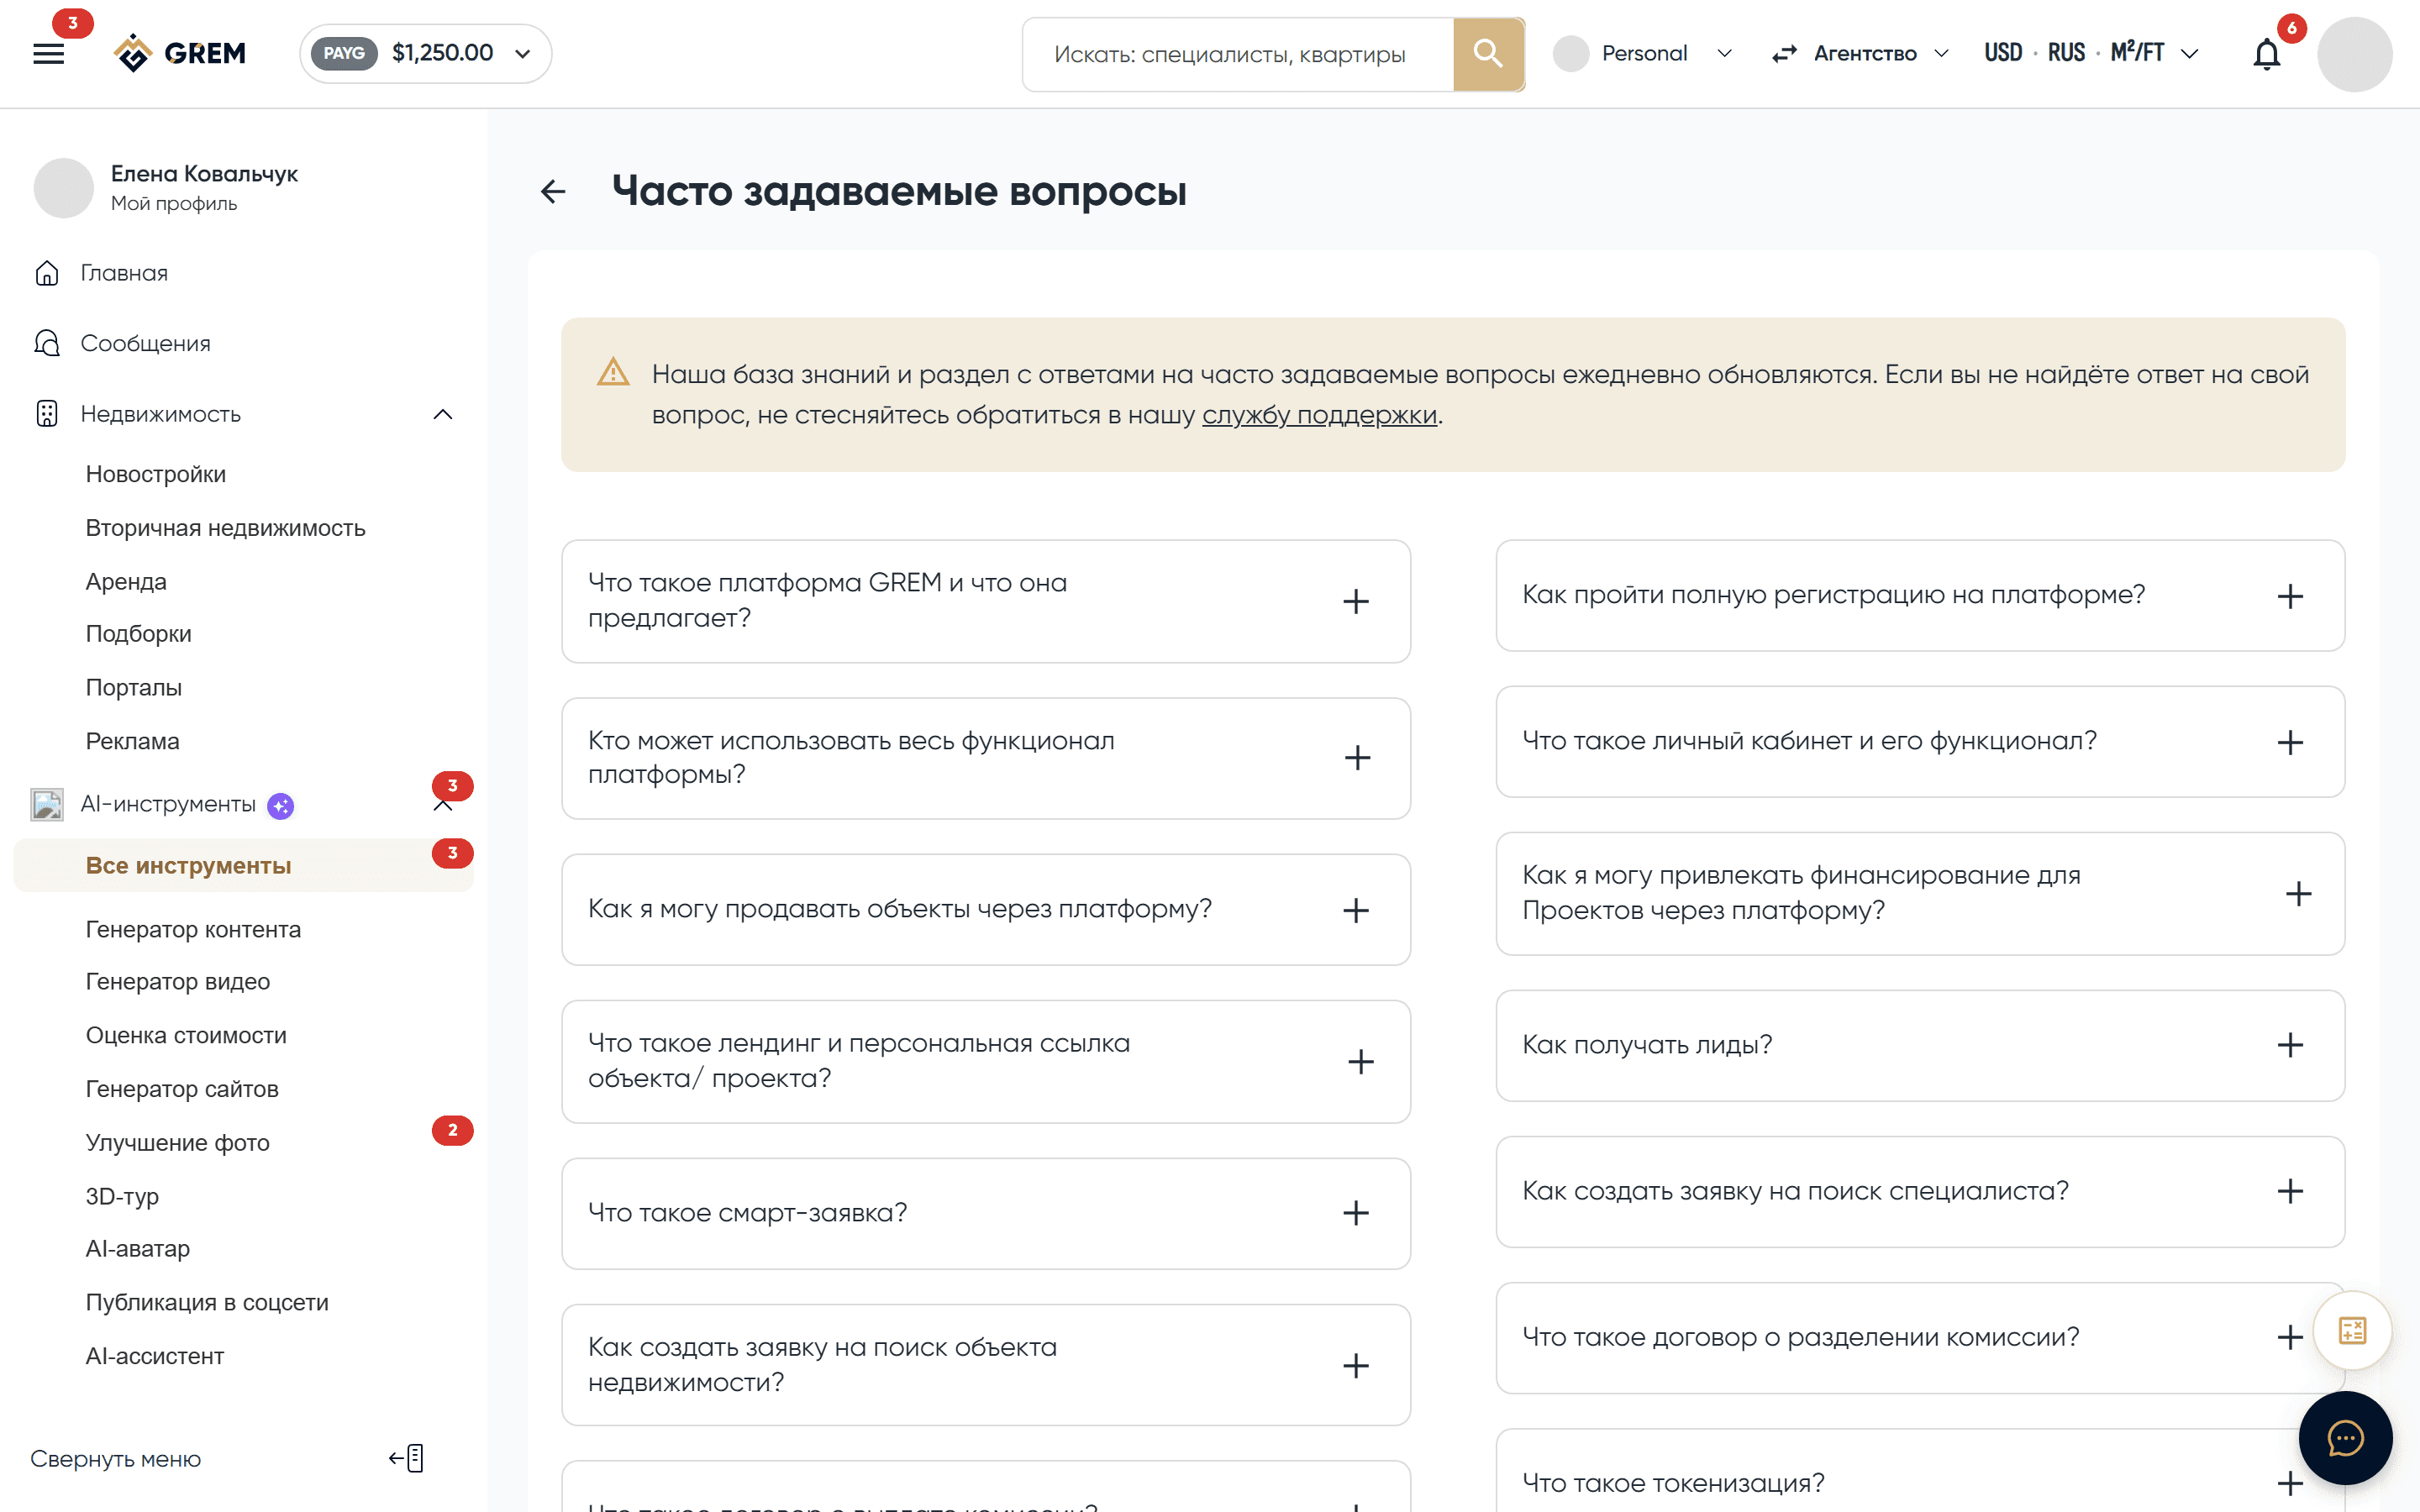Click the Агентство switch arrows icon

click(x=1785, y=54)
